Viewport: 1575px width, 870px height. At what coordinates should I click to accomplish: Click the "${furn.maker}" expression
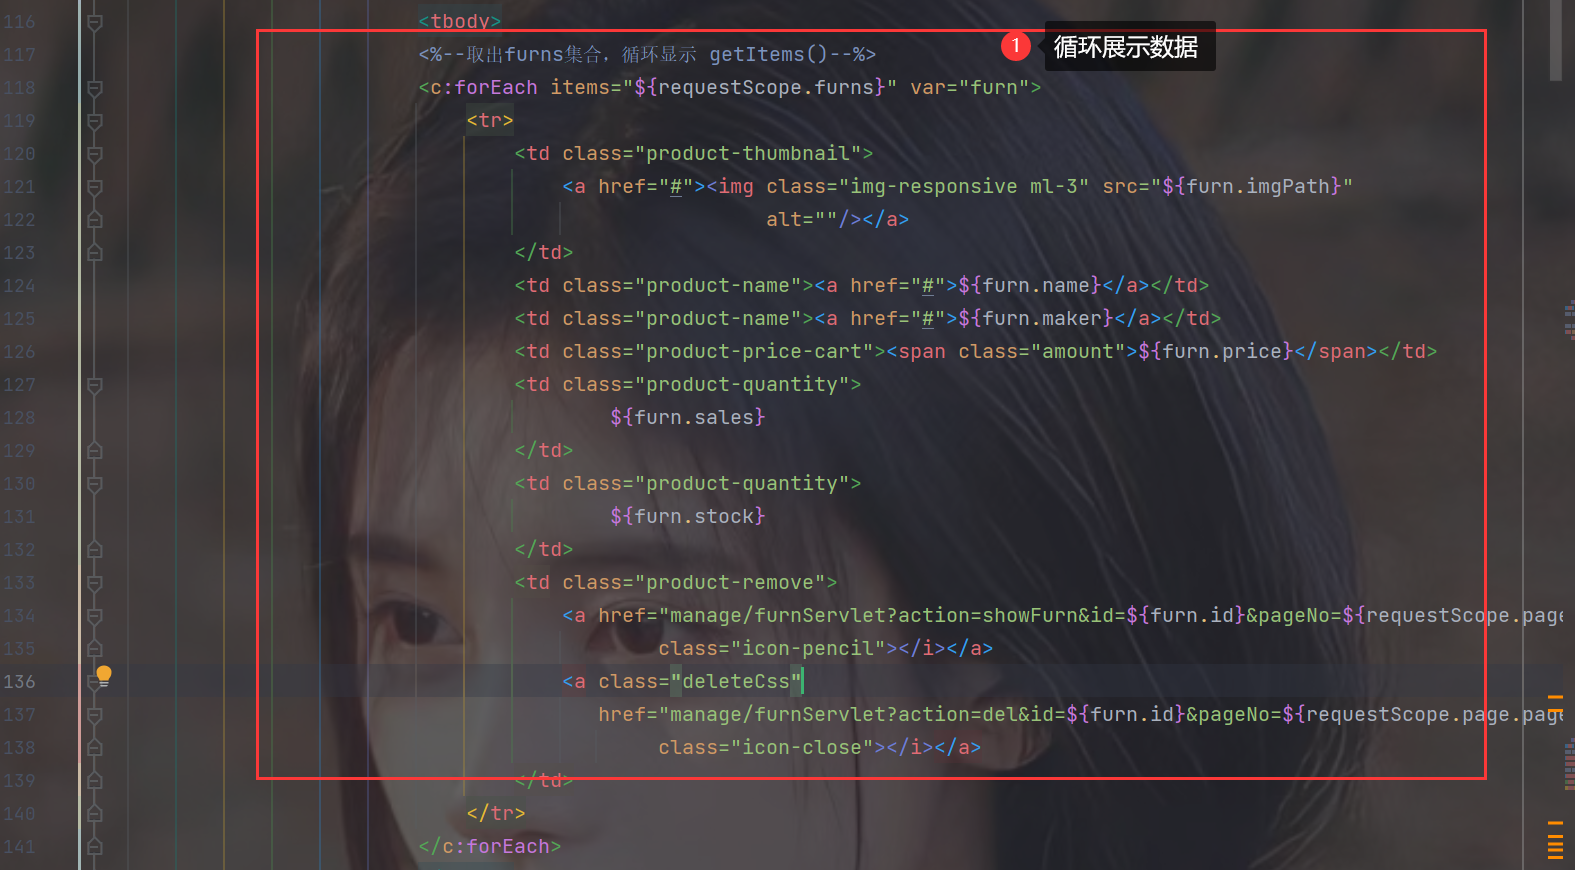[x=1035, y=319]
